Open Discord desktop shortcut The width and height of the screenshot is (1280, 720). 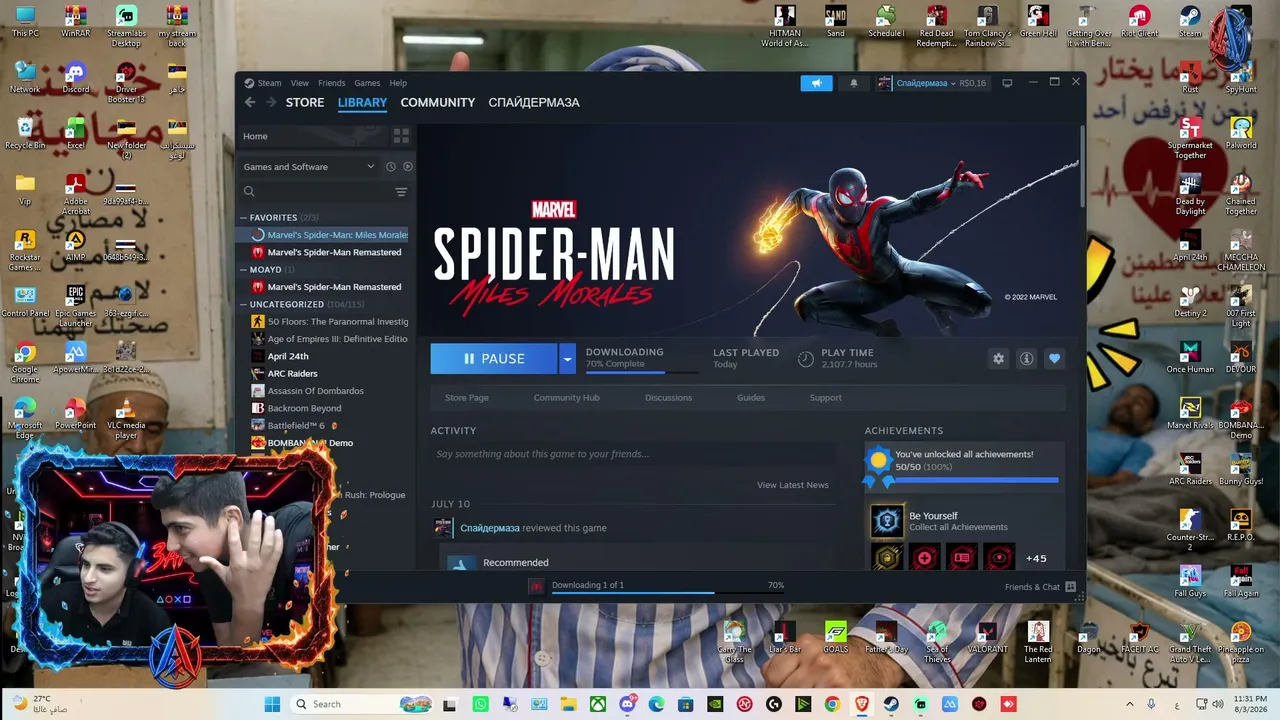point(76,78)
